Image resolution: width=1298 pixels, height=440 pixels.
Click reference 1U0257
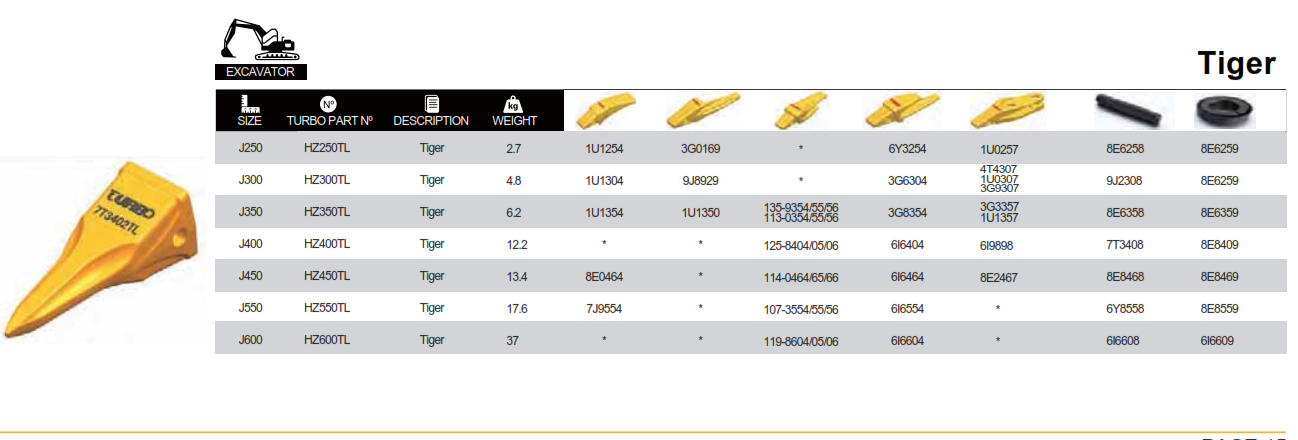(x=1000, y=149)
